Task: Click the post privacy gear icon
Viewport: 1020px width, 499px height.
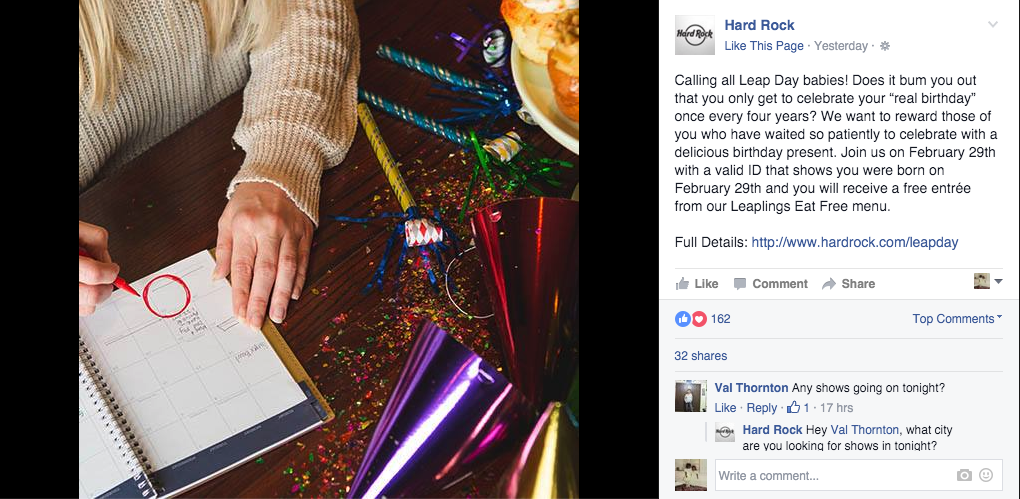Action: coord(884,46)
